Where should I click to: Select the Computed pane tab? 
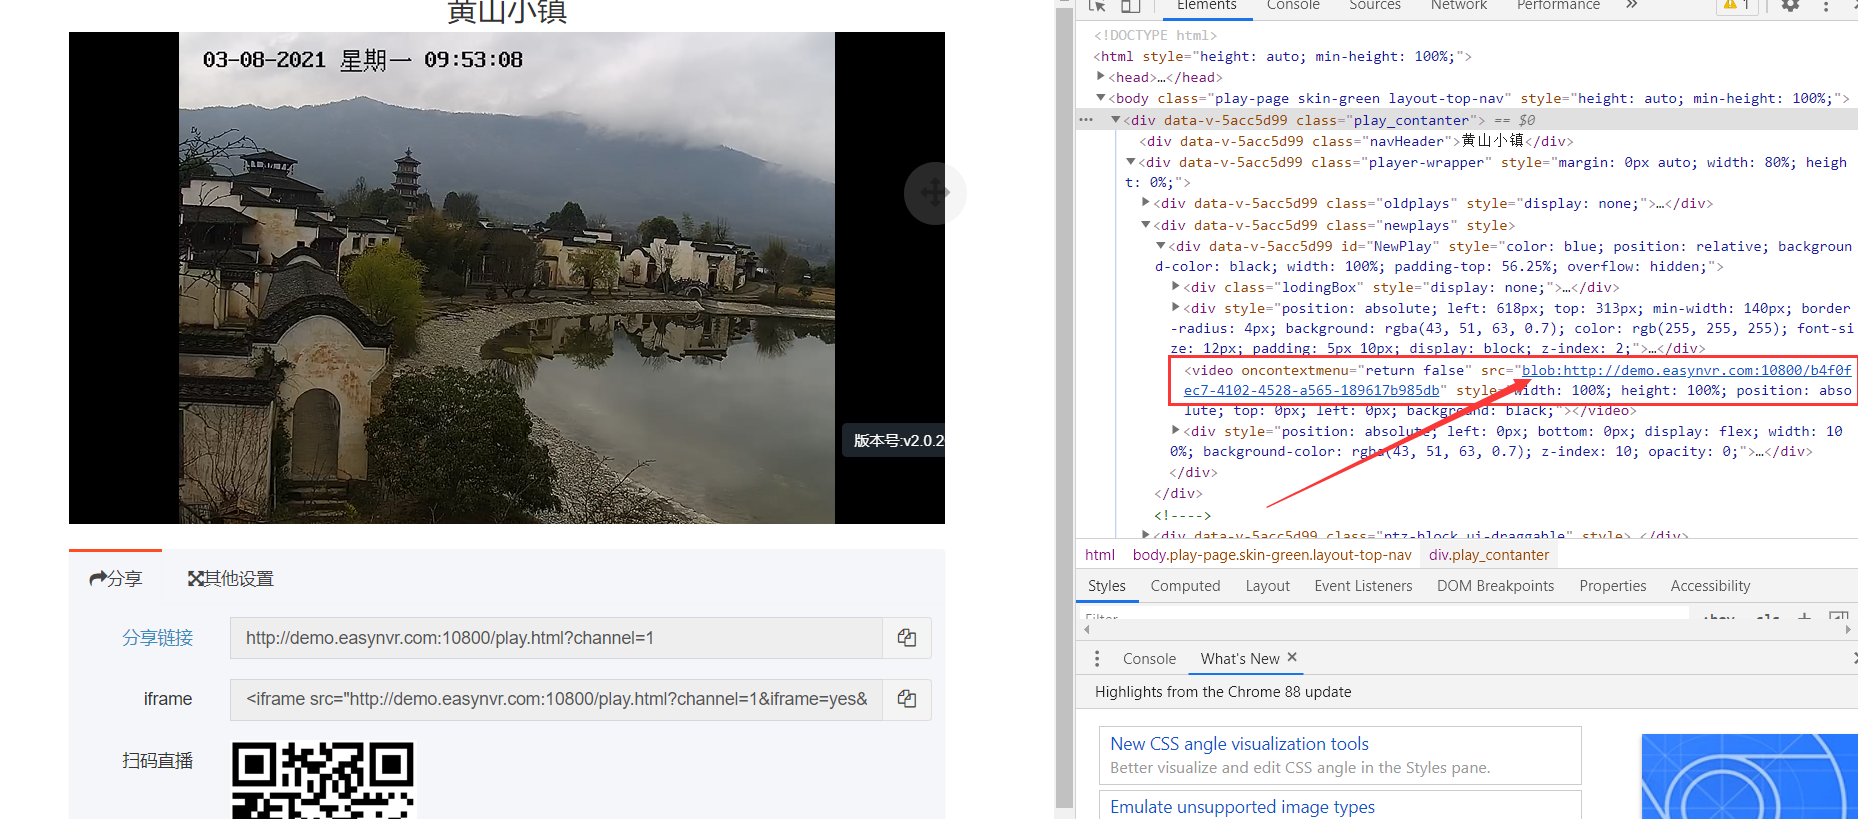click(1185, 586)
